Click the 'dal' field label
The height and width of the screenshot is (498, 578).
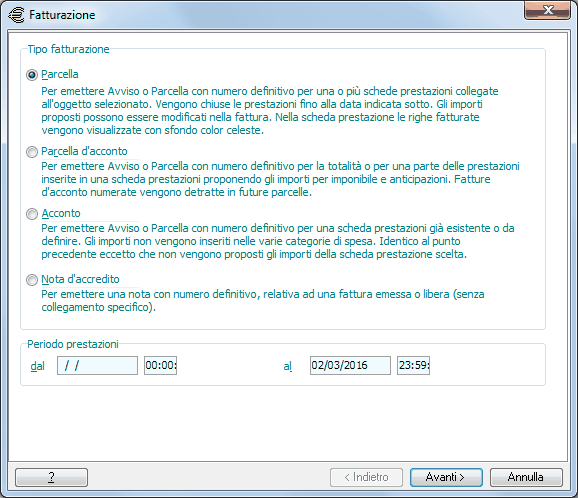point(38,366)
